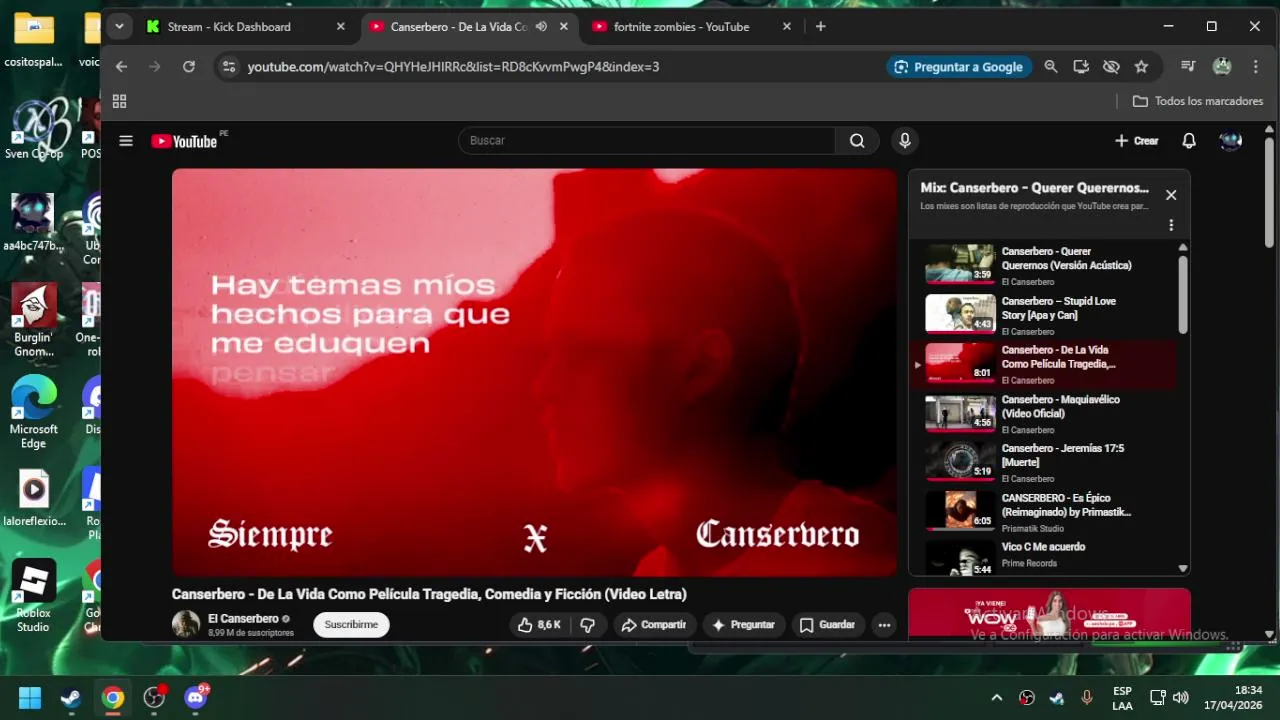Open Chrome tab search dropdown arrow

(x=119, y=27)
